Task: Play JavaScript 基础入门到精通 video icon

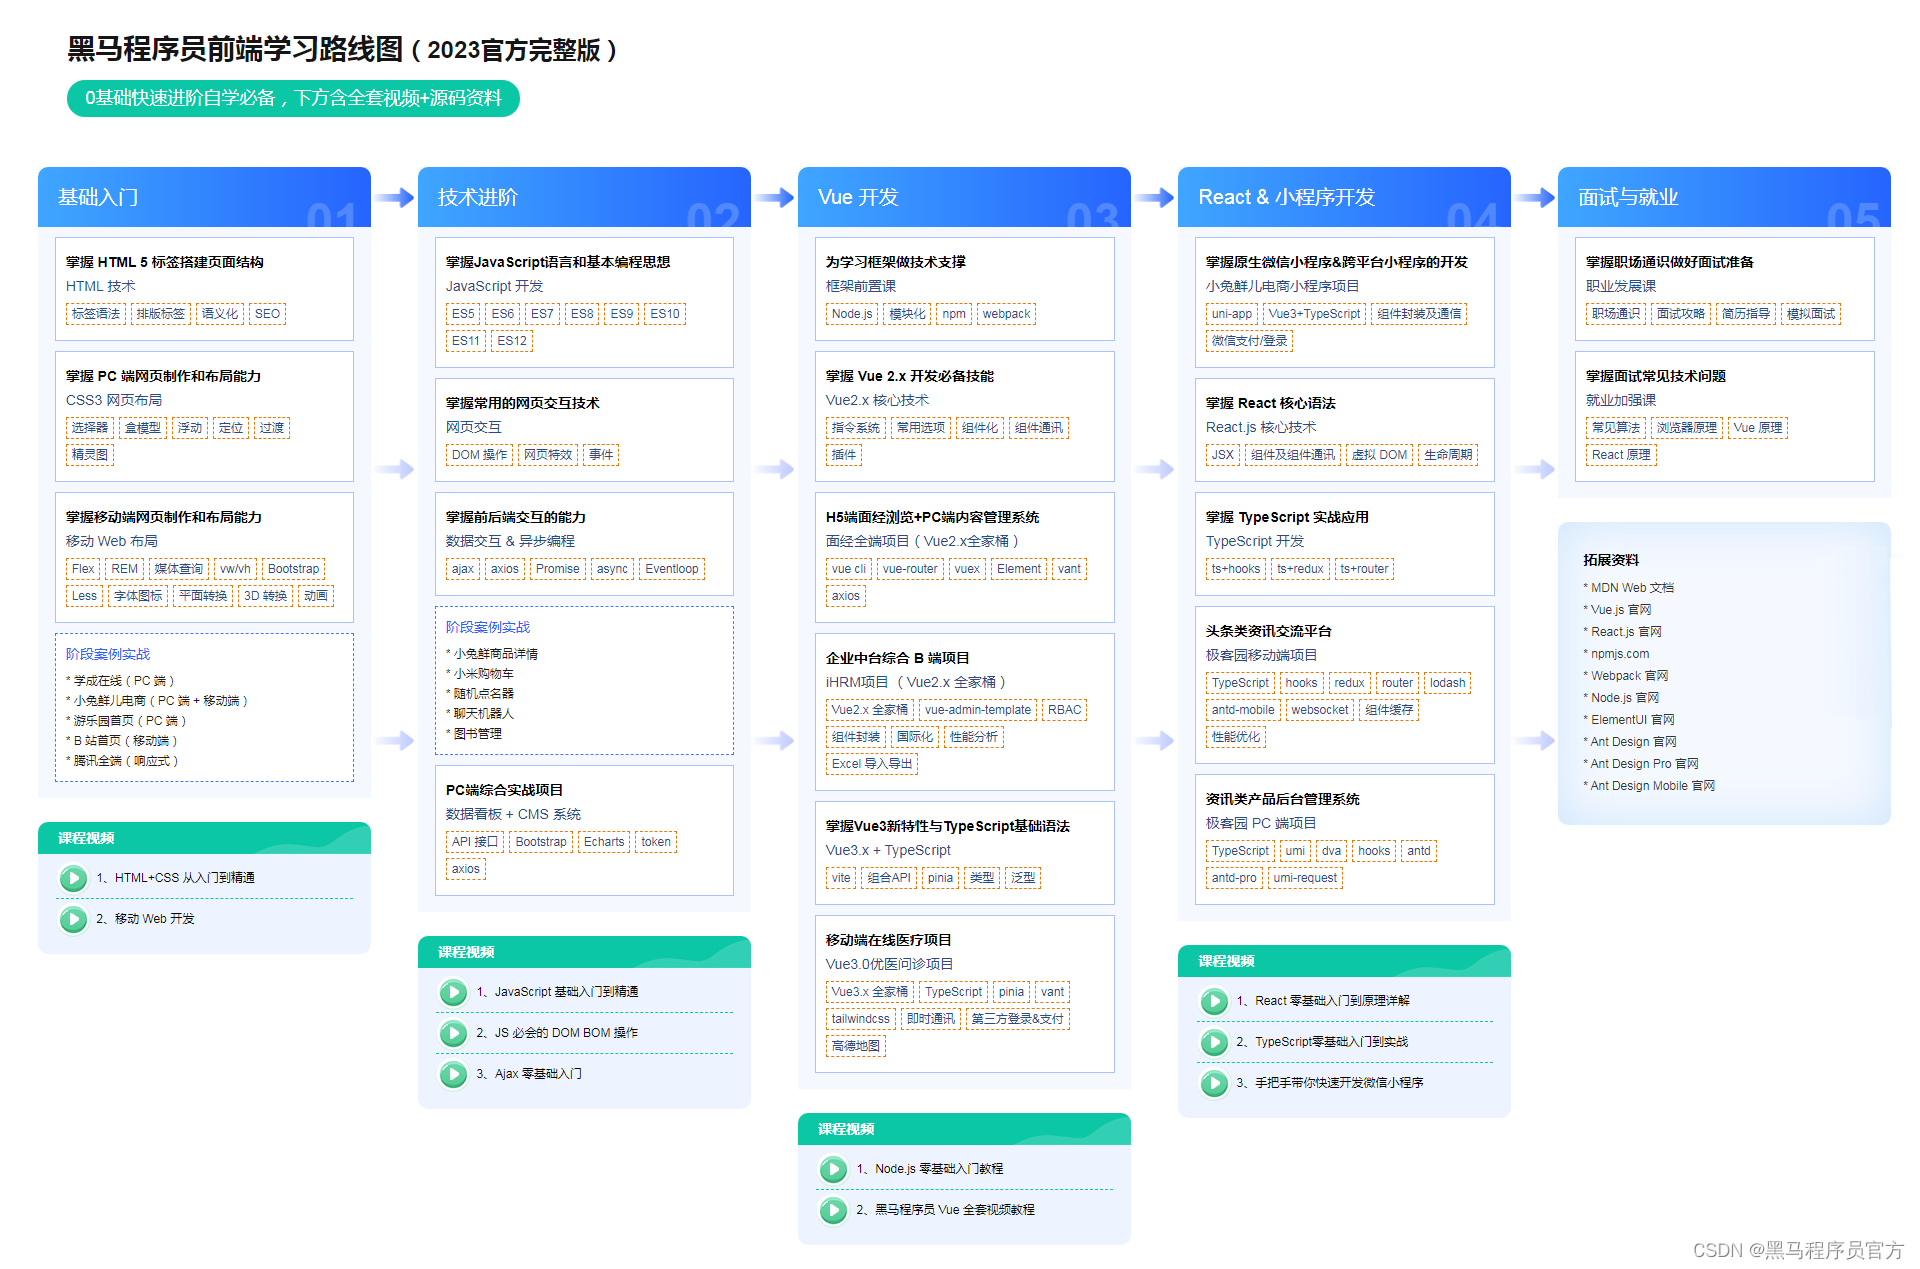Action: click(453, 992)
